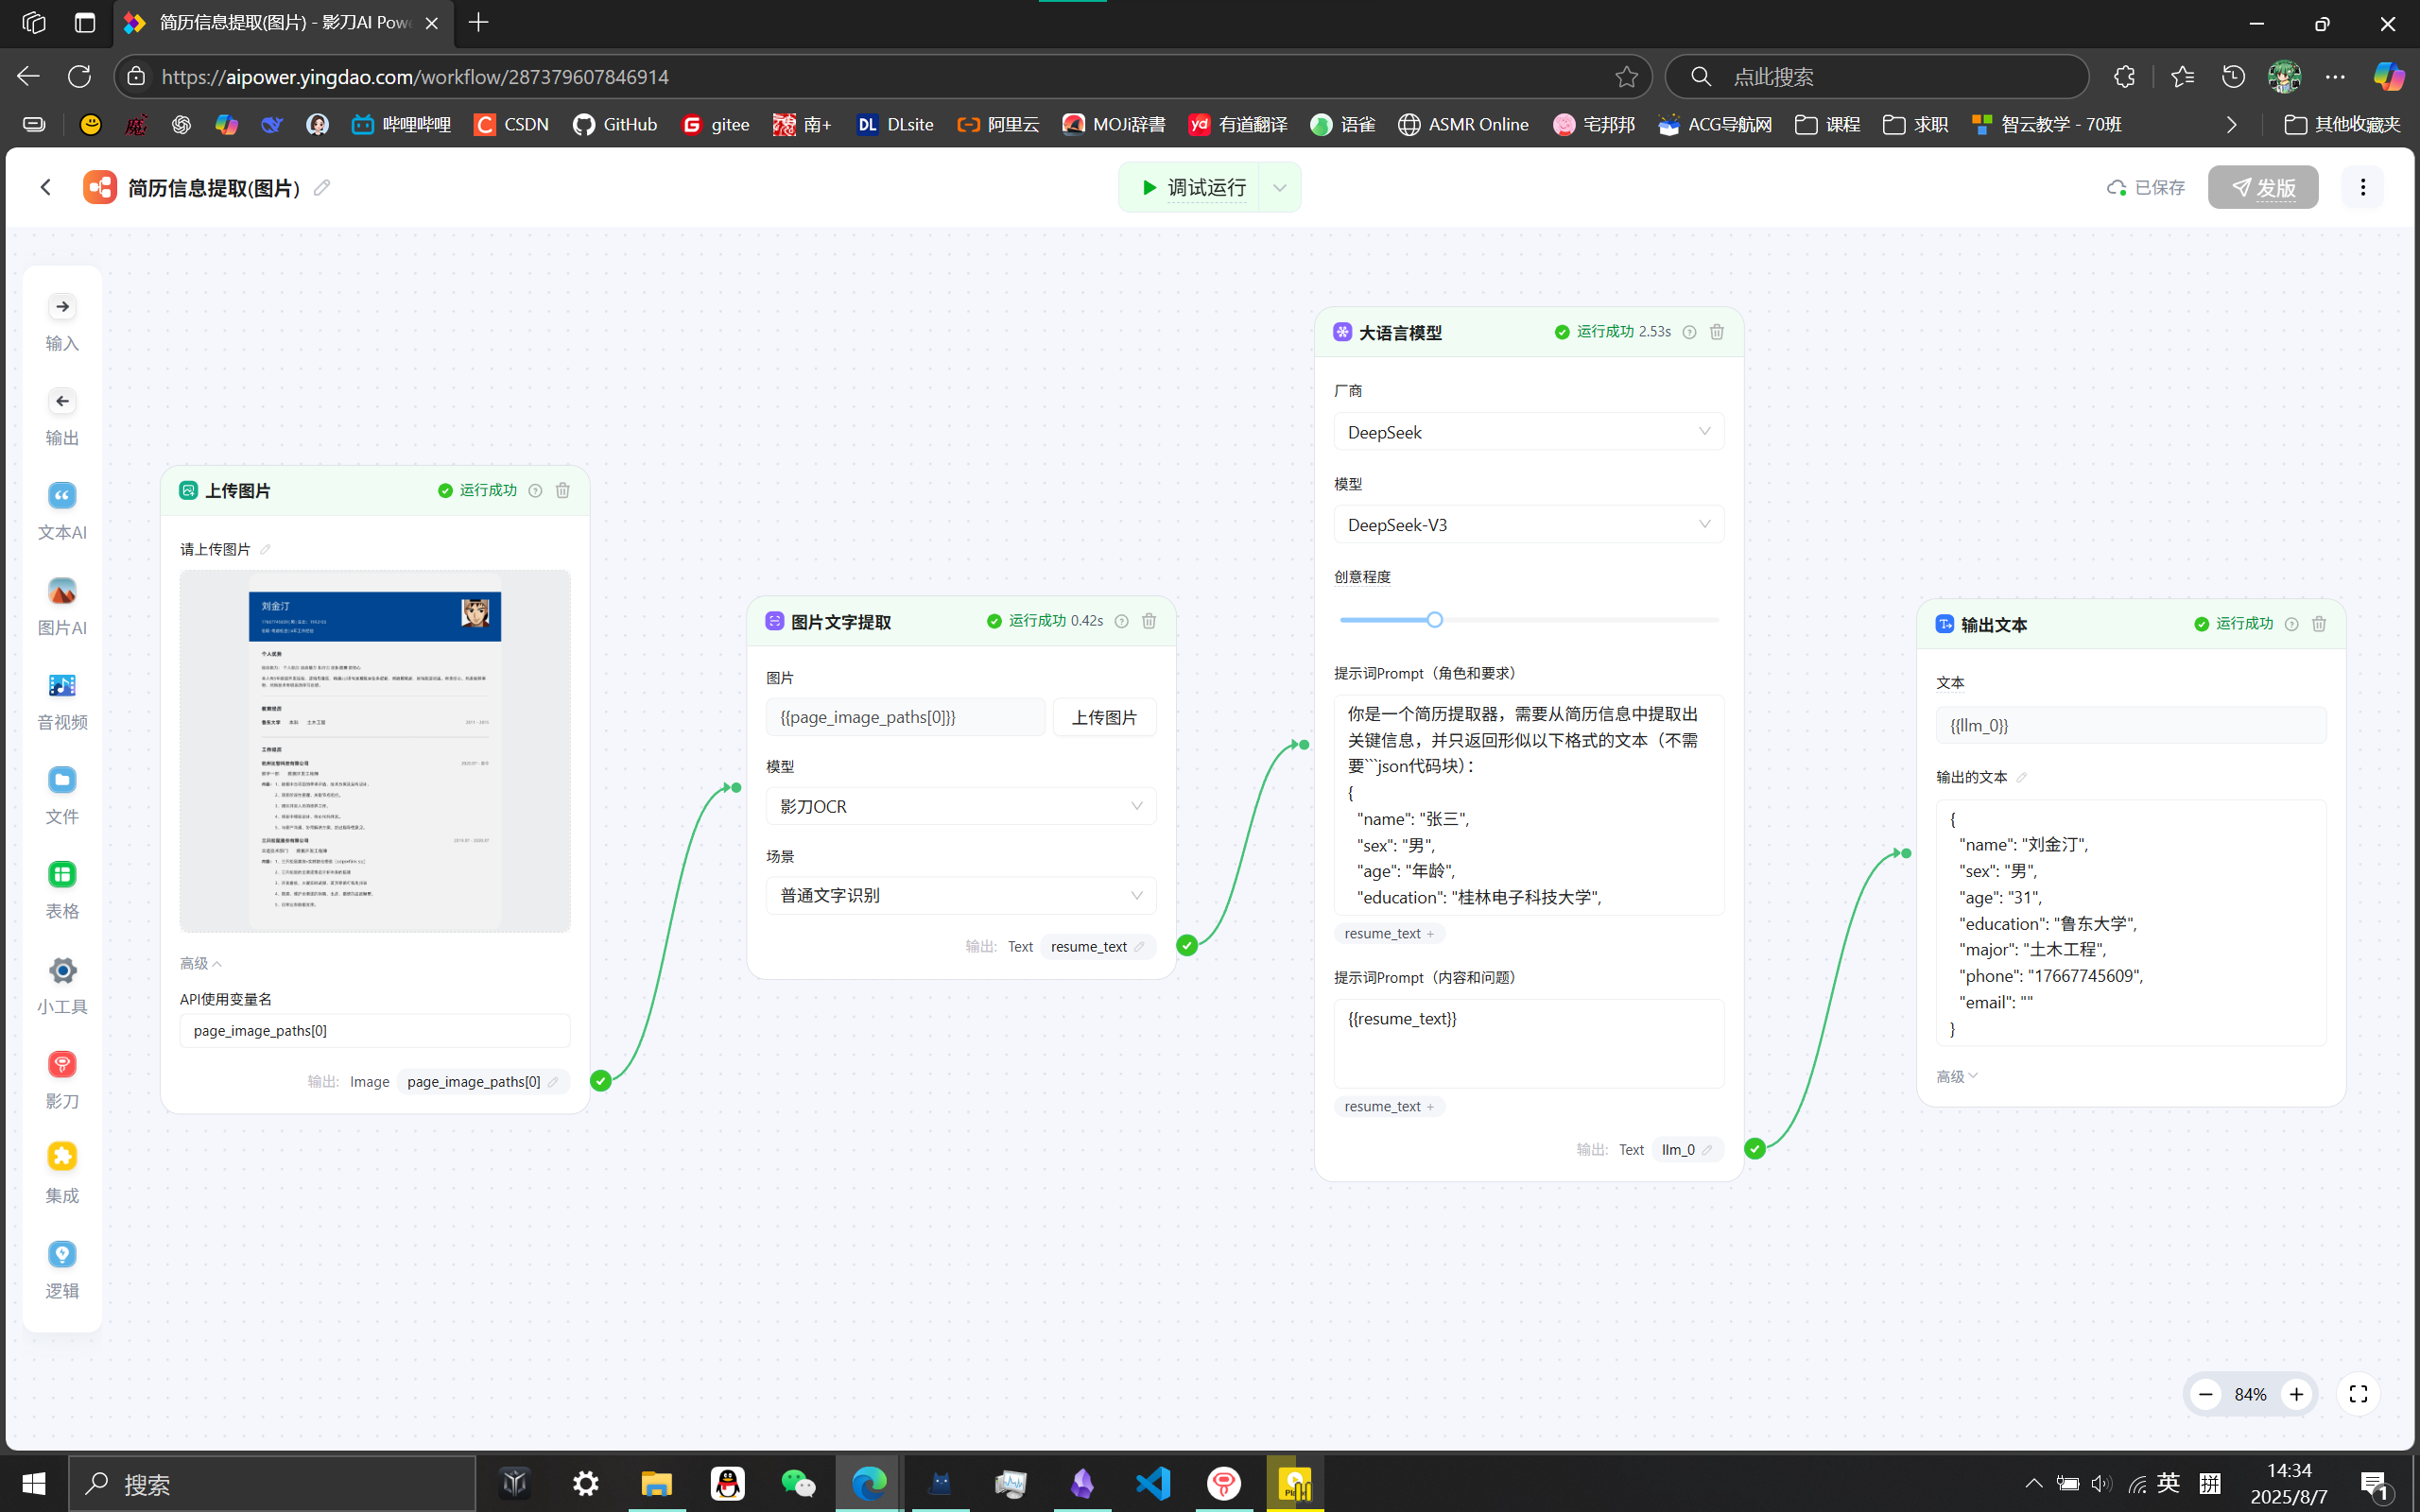Insert resume_text tag under role prompt

point(1388,933)
